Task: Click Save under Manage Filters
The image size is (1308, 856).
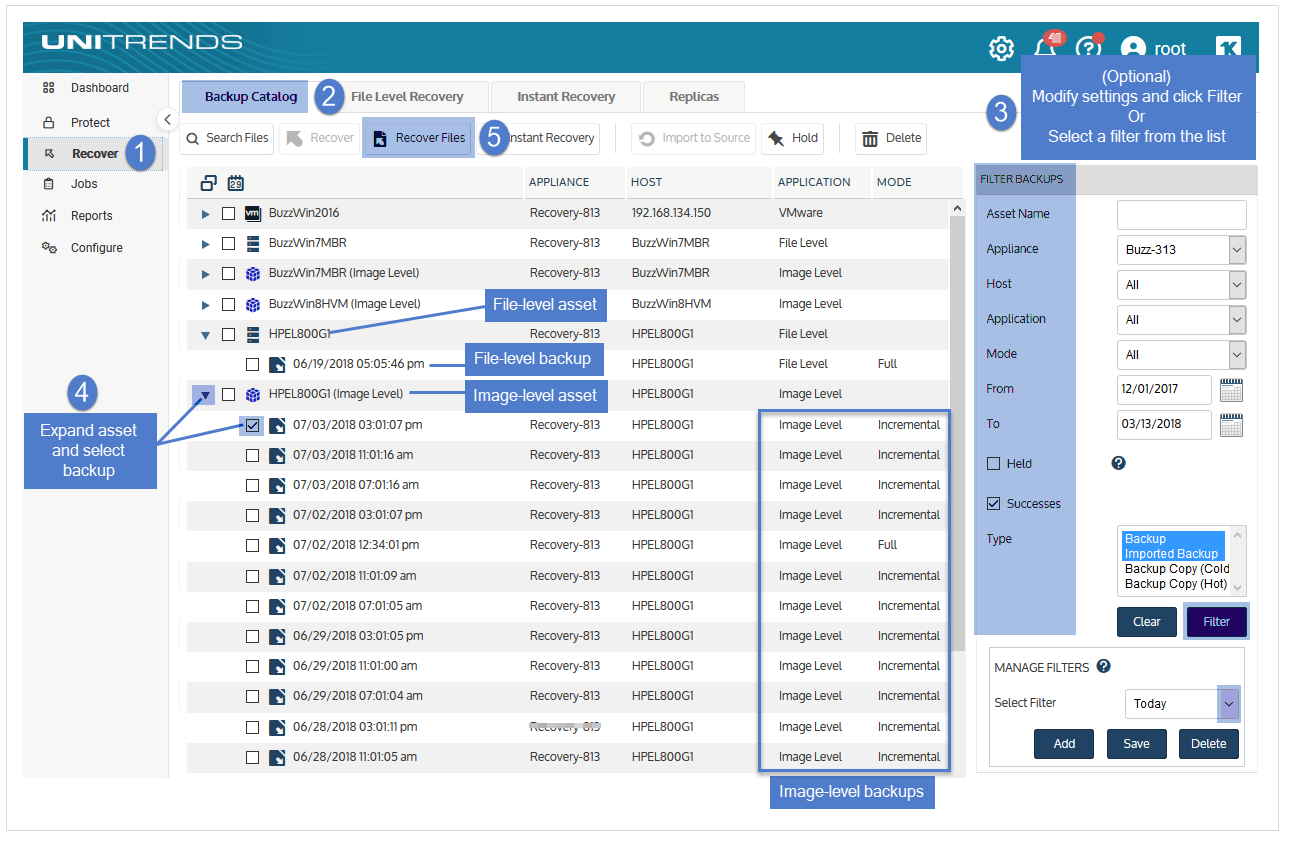Action: 1136,743
